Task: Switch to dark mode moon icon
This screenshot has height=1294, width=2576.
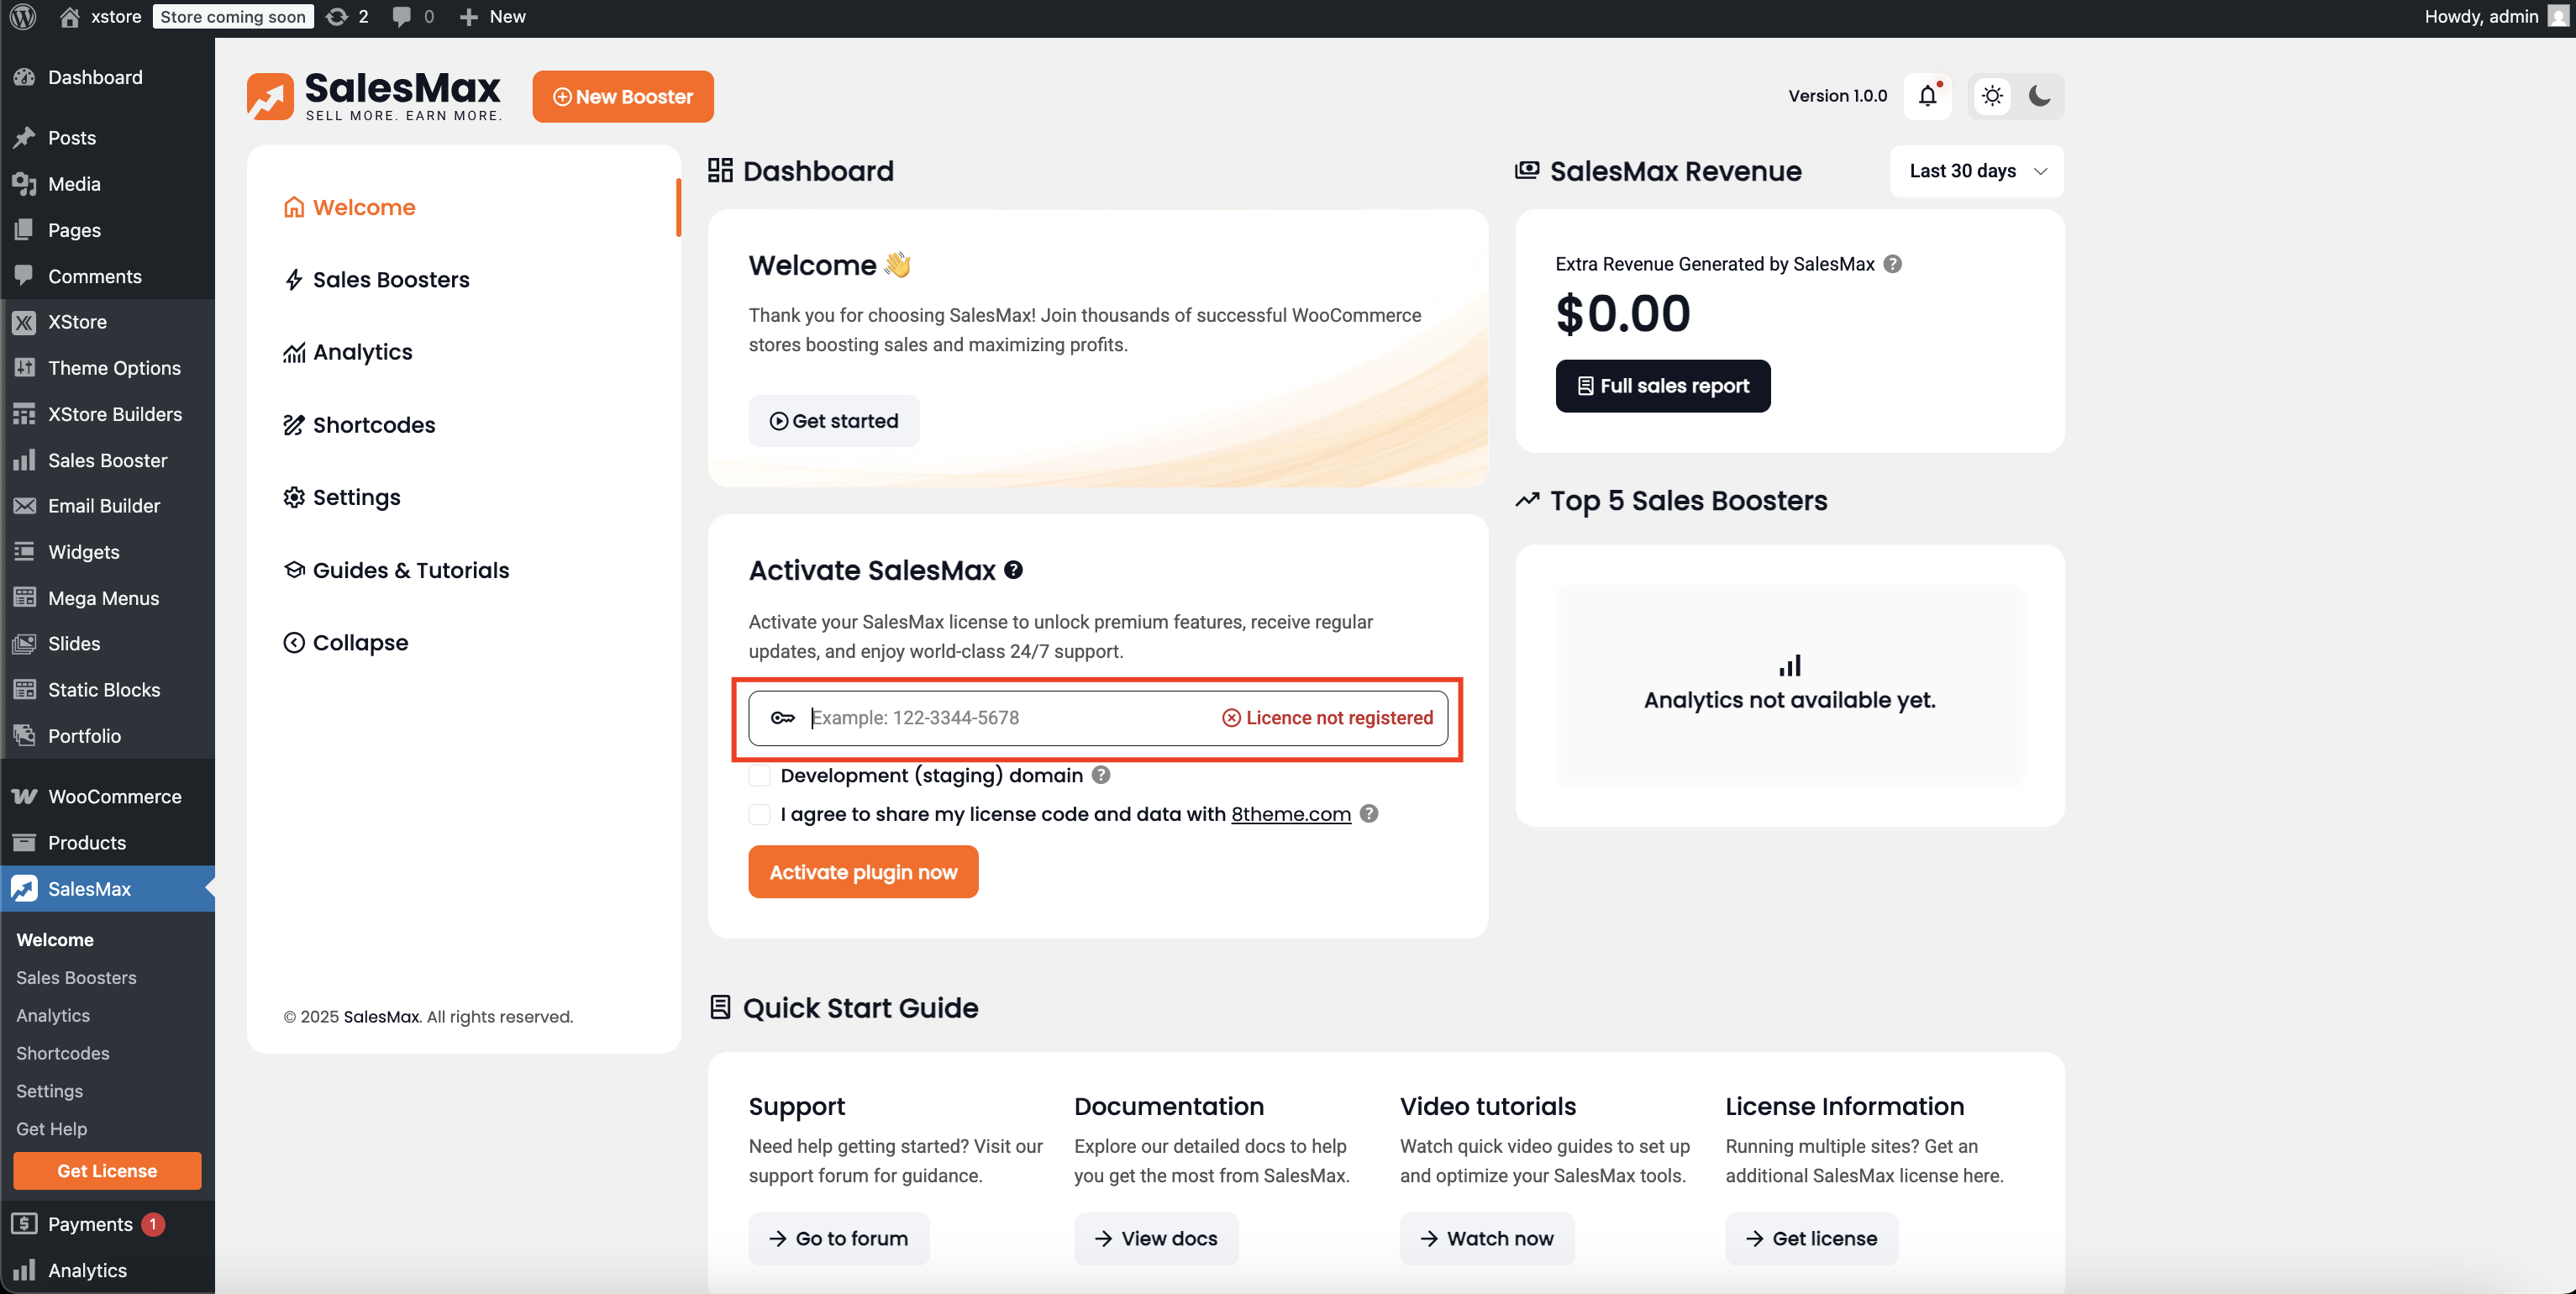Action: (2039, 96)
